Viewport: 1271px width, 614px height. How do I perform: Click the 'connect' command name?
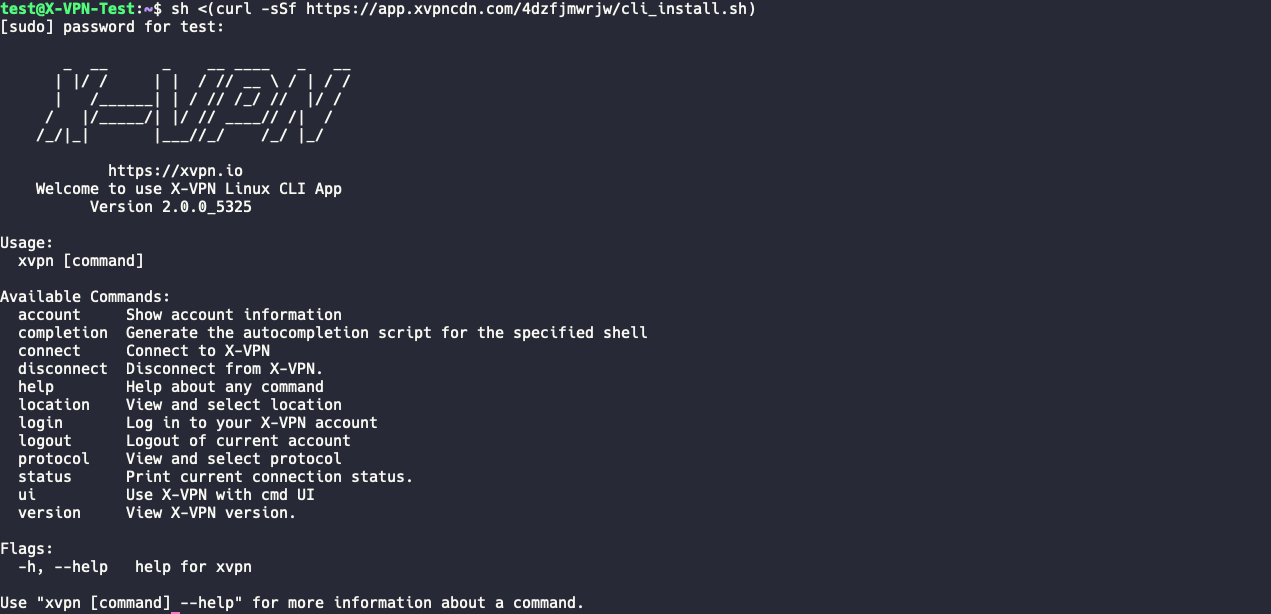(49, 351)
